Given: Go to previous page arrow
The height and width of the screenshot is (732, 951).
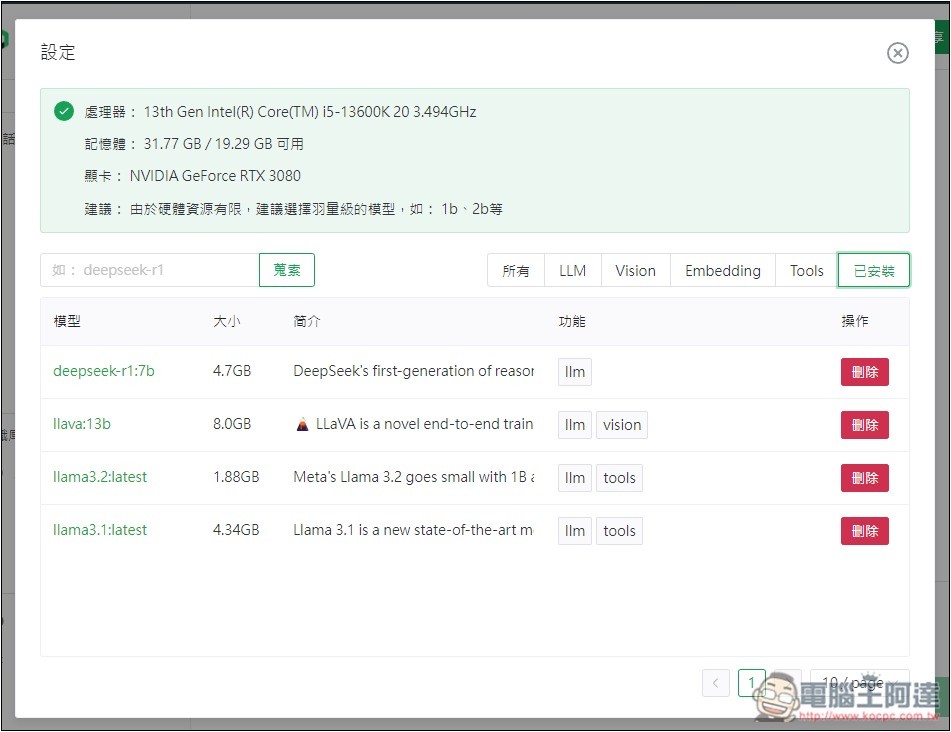Looking at the screenshot, I should [x=716, y=684].
